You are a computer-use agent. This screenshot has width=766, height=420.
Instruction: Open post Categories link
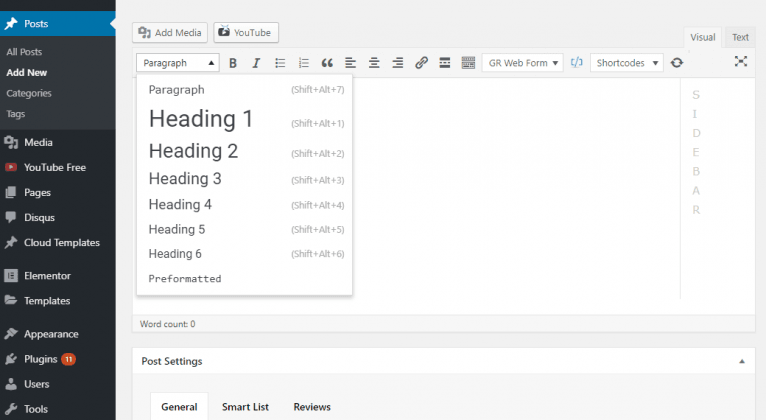pos(29,93)
